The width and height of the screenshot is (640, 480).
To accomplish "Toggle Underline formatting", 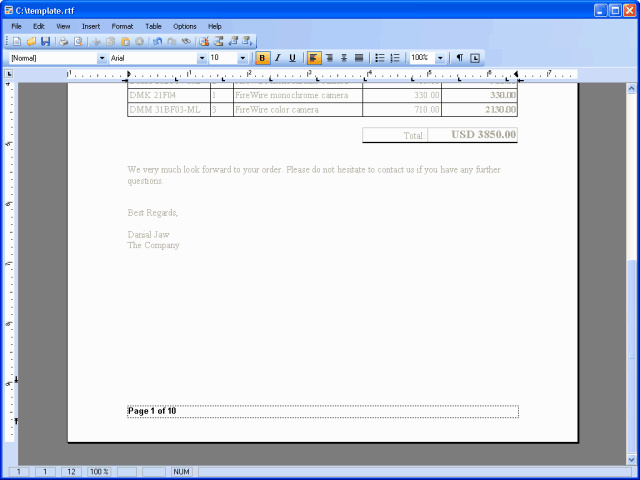I will click(x=292, y=58).
